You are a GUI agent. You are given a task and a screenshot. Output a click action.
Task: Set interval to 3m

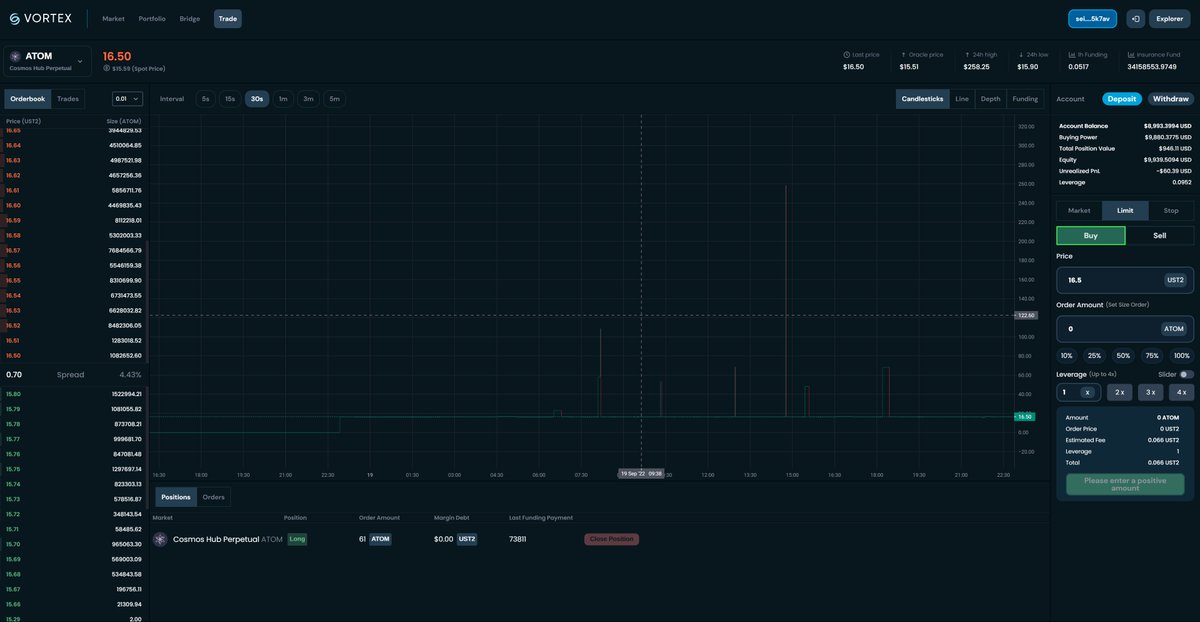point(308,99)
